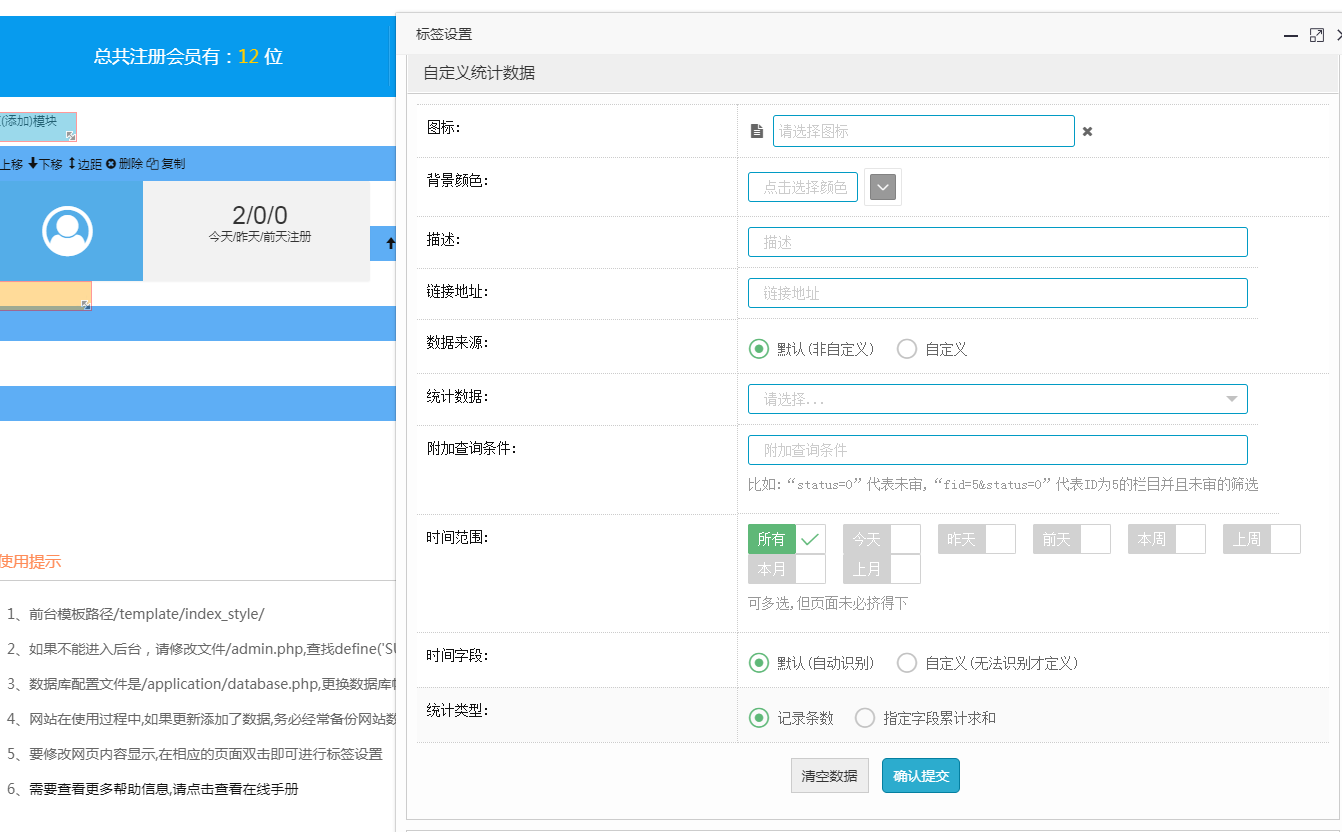
Task: Click the 点击选择颜色 color input box
Action: click(803, 187)
